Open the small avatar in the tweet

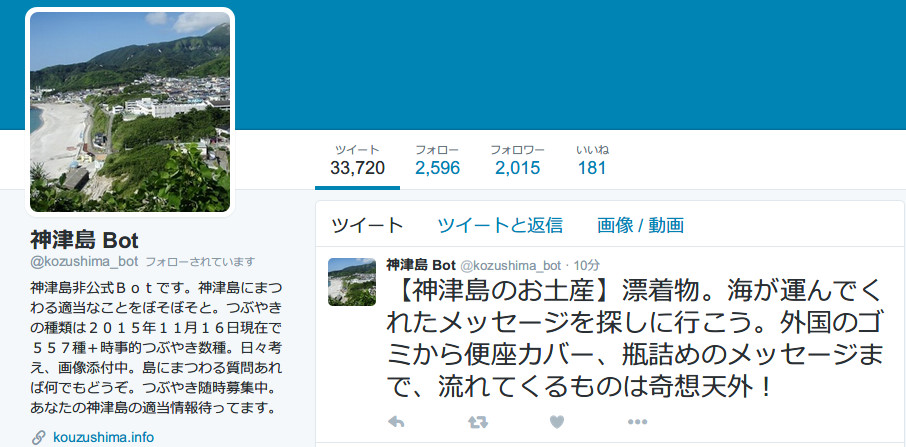(x=352, y=282)
